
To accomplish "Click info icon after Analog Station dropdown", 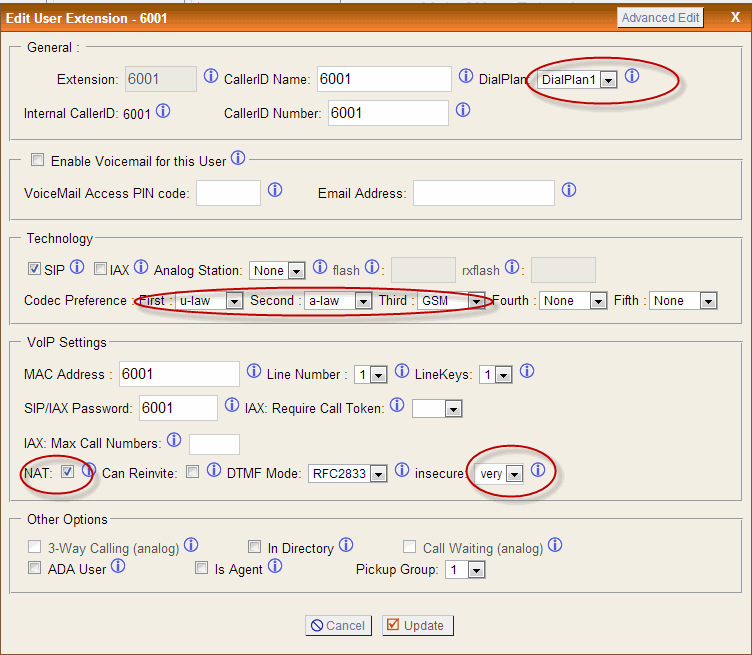I will click(x=320, y=267).
